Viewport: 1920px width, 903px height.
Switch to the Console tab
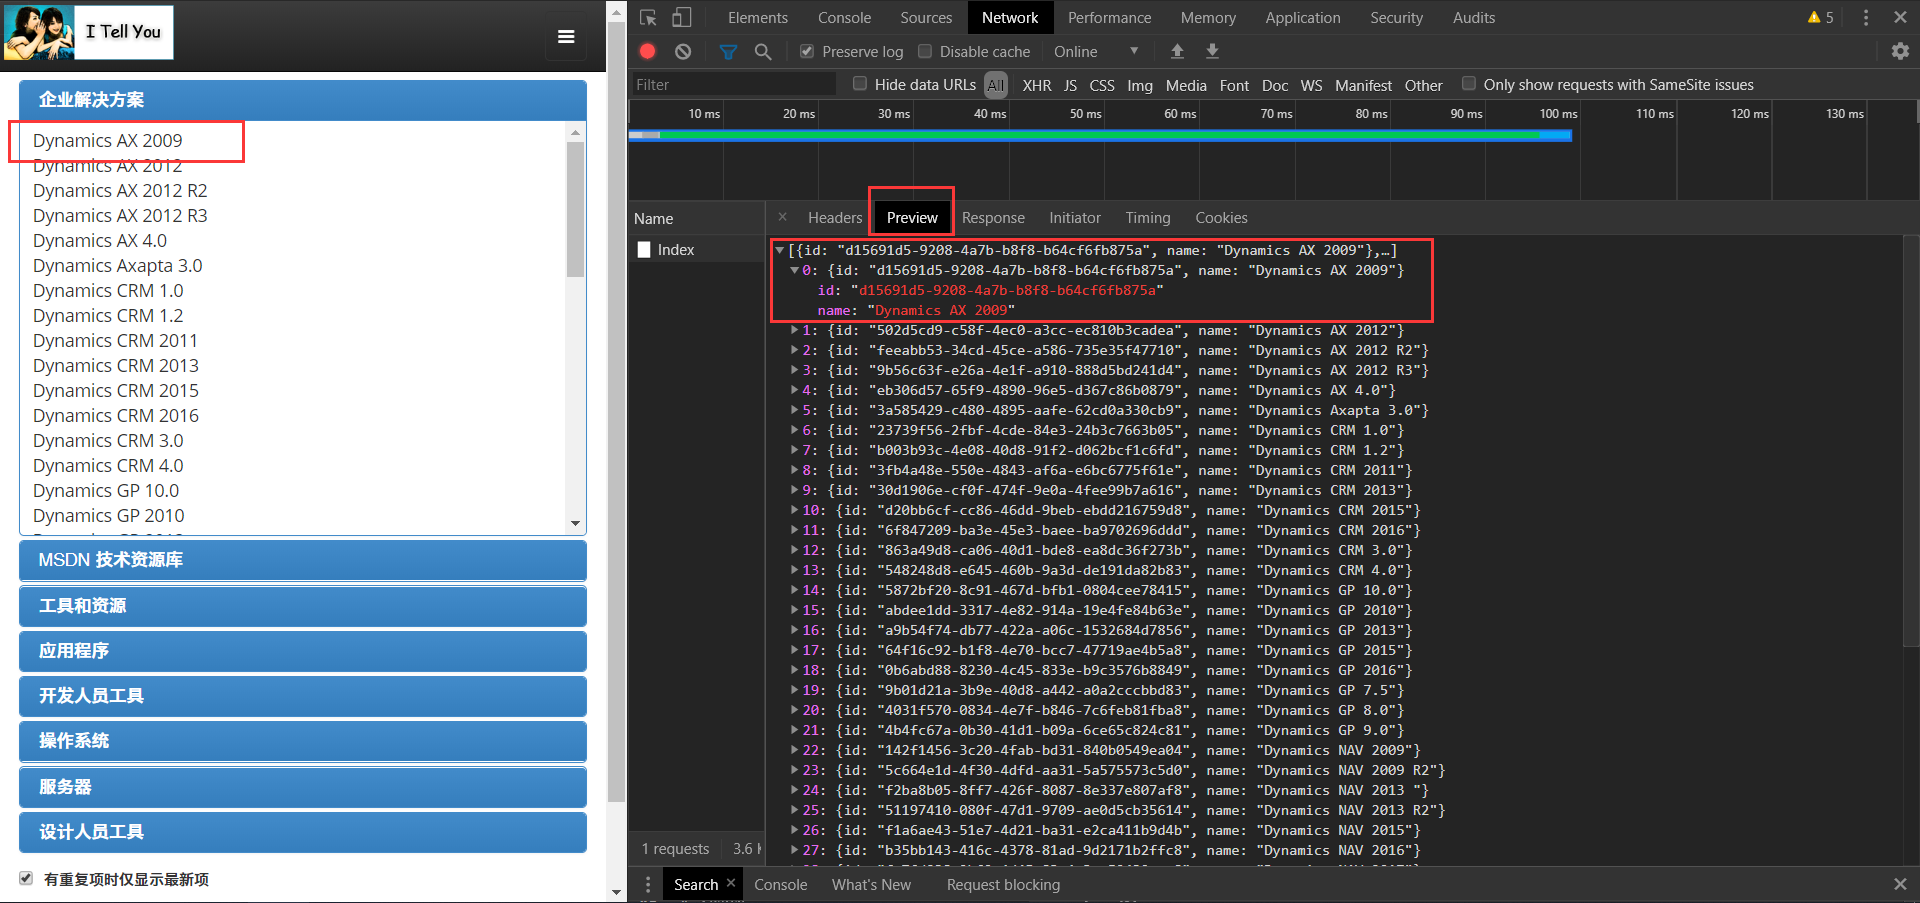pos(844,17)
